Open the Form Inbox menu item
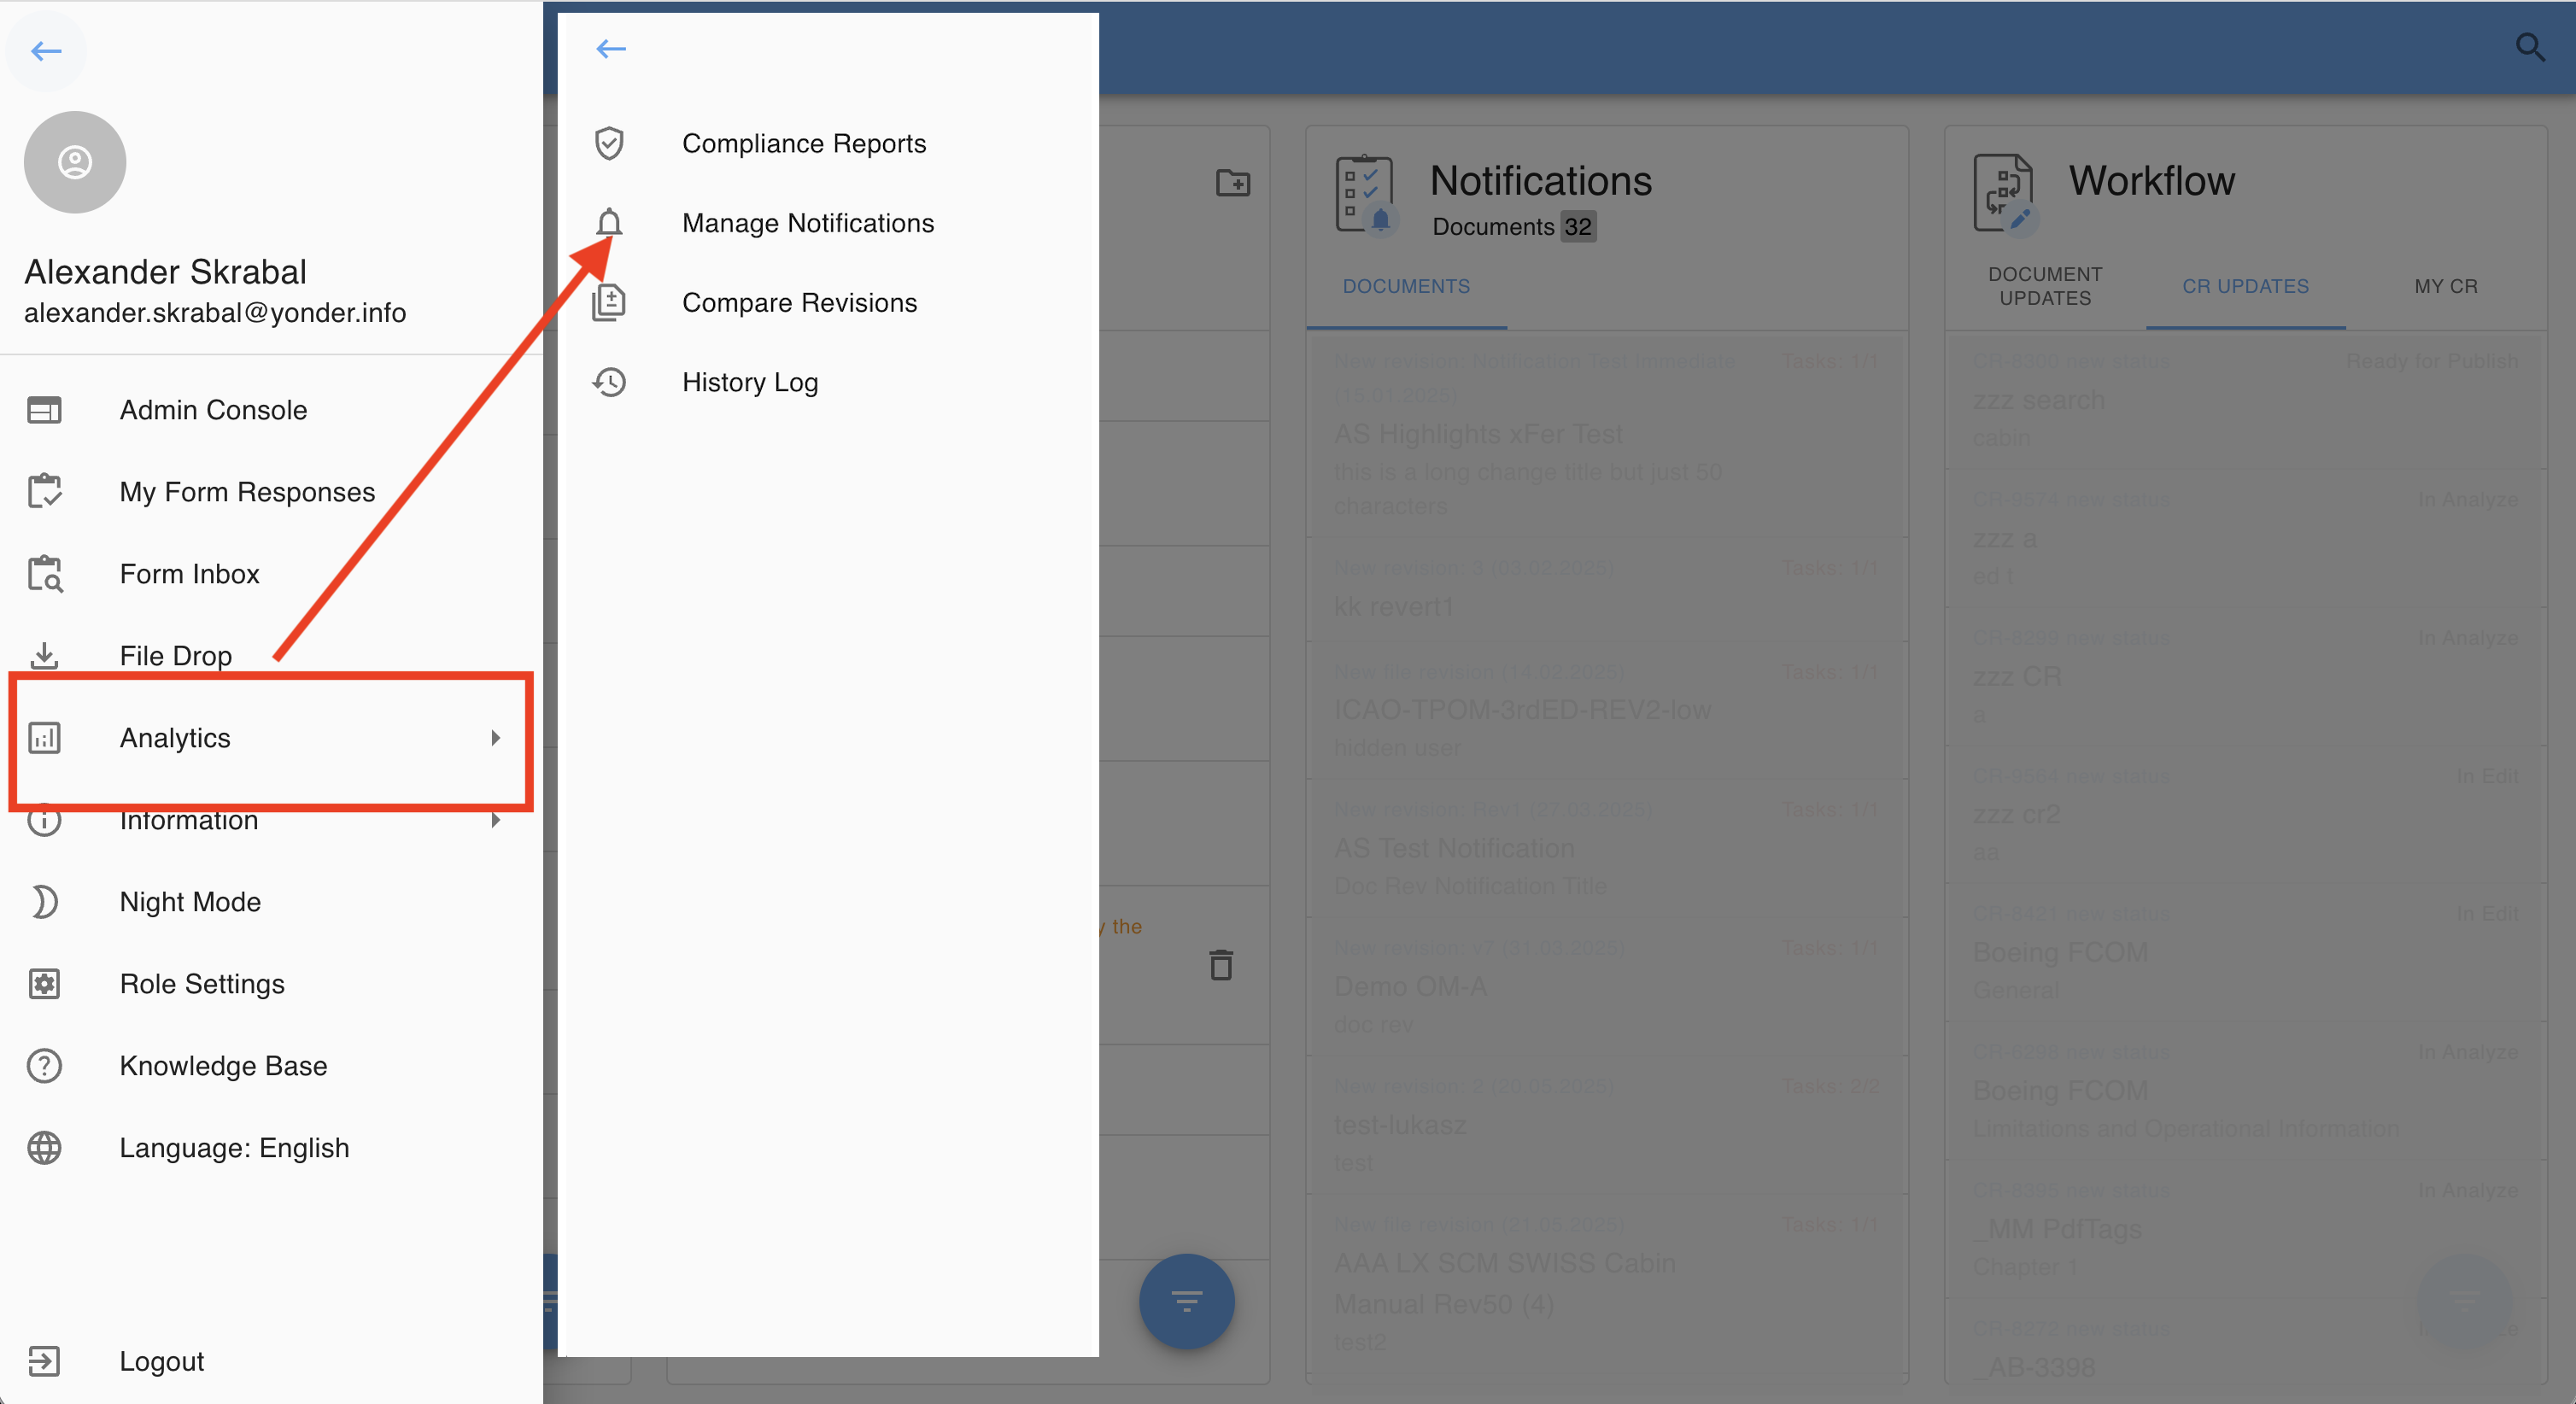 pyautogui.click(x=189, y=574)
